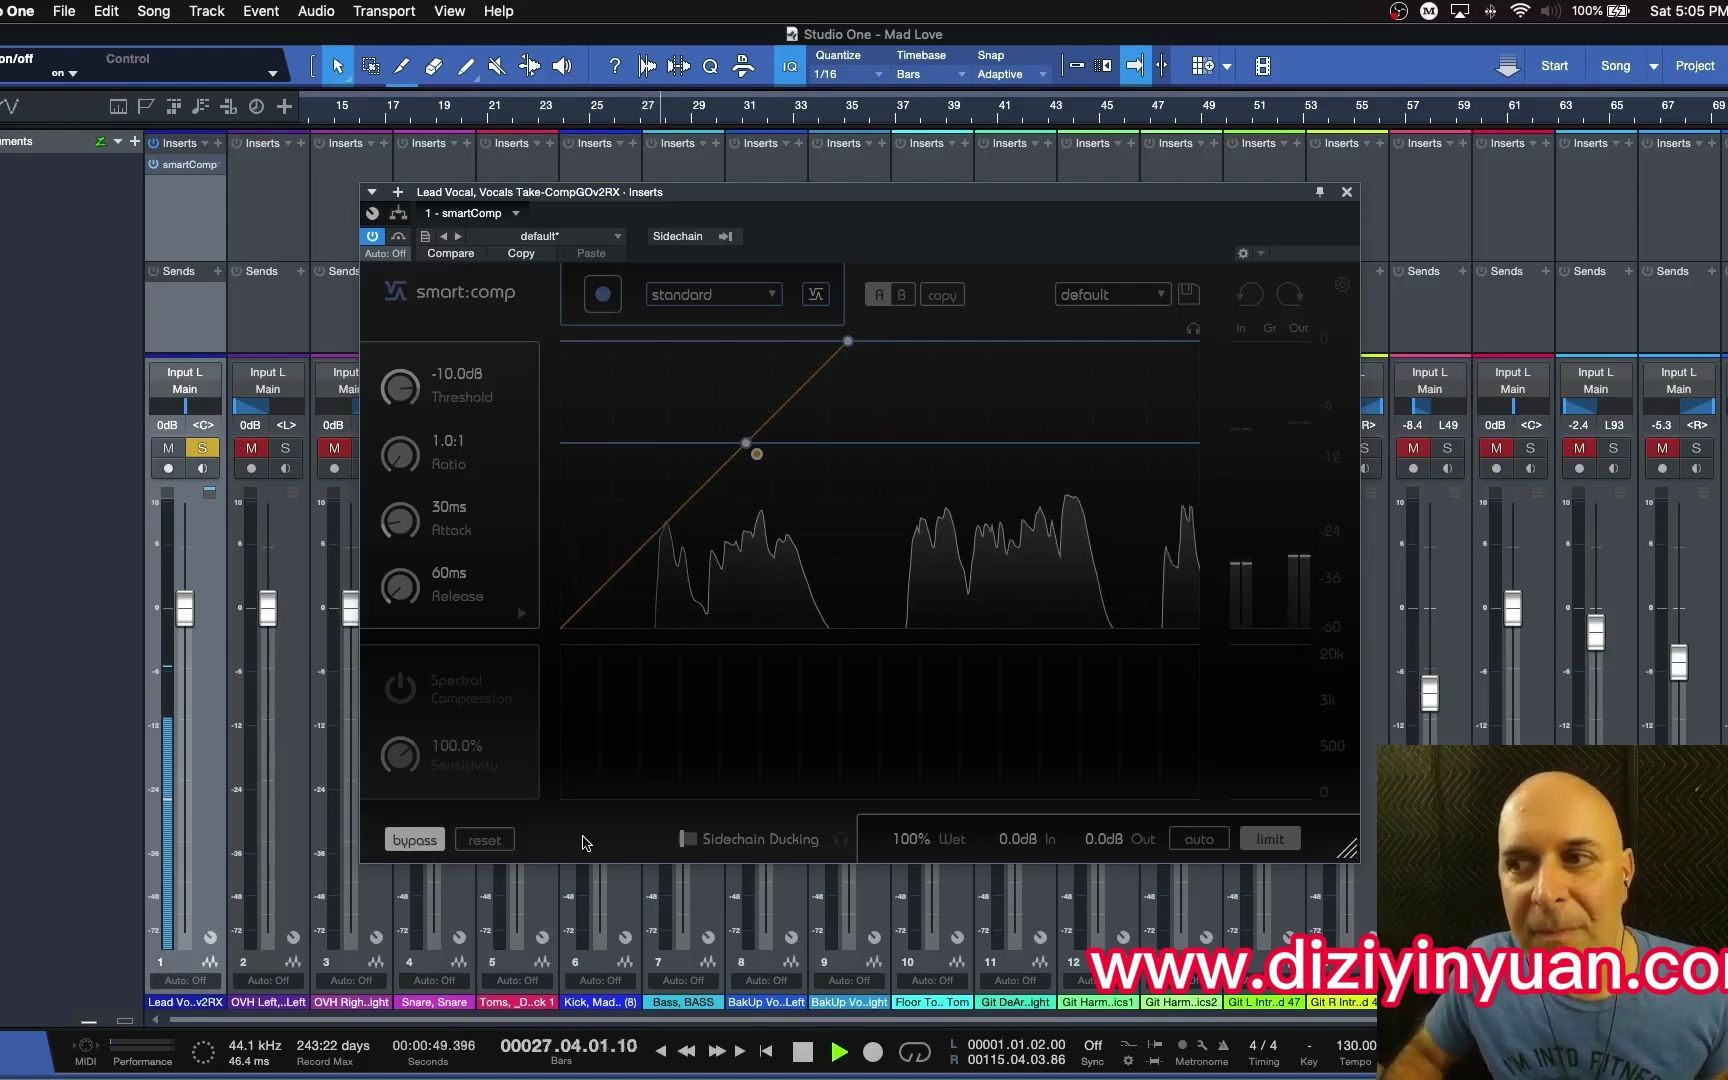Click the smart:comp copy A/B button
Screen dimensions: 1728x1080
pyautogui.click(x=942, y=295)
